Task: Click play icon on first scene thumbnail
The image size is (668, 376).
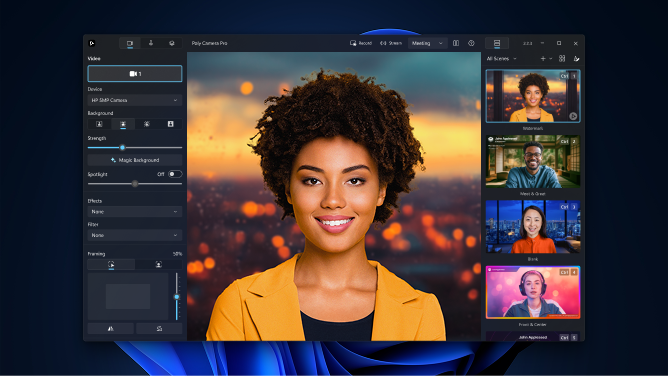Action: click(x=573, y=116)
